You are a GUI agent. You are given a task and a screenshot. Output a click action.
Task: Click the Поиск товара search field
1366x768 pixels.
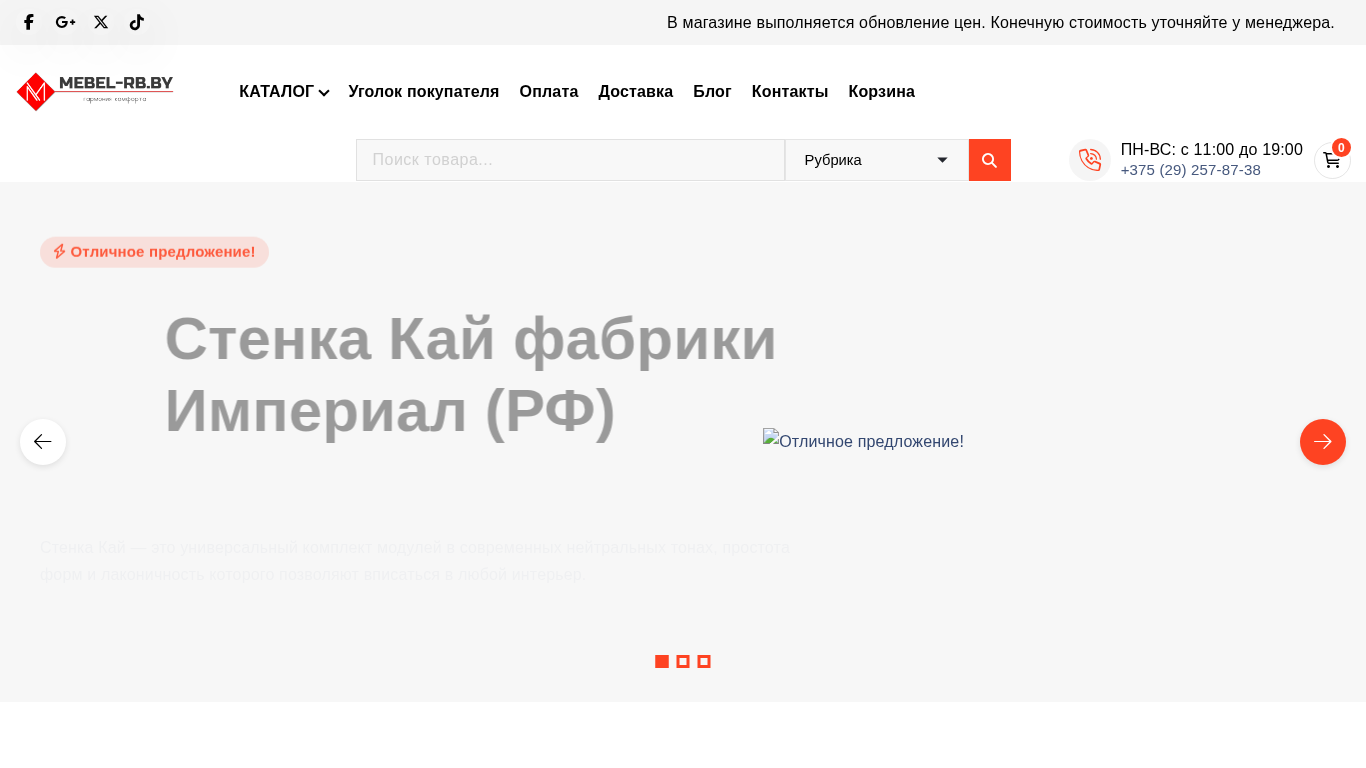pos(570,160)
